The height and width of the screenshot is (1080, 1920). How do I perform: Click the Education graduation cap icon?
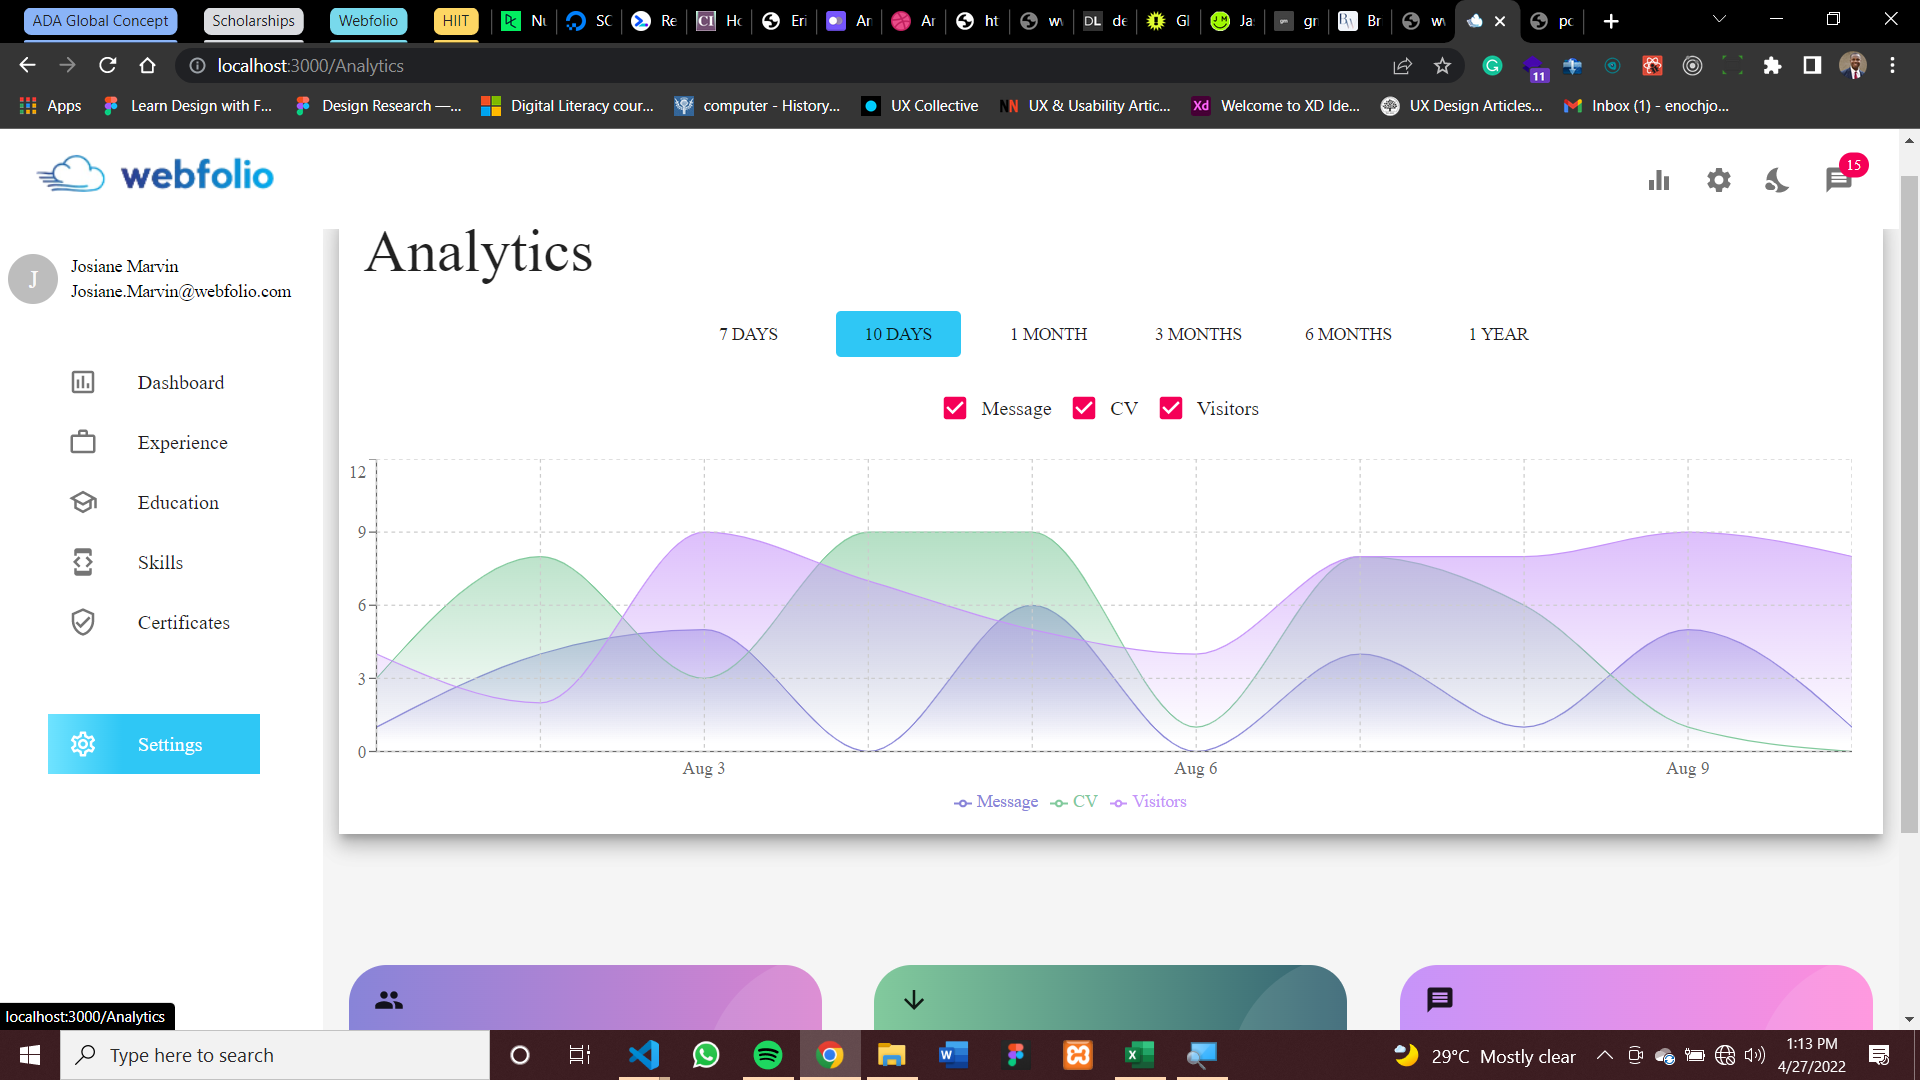tap(83, 502)
